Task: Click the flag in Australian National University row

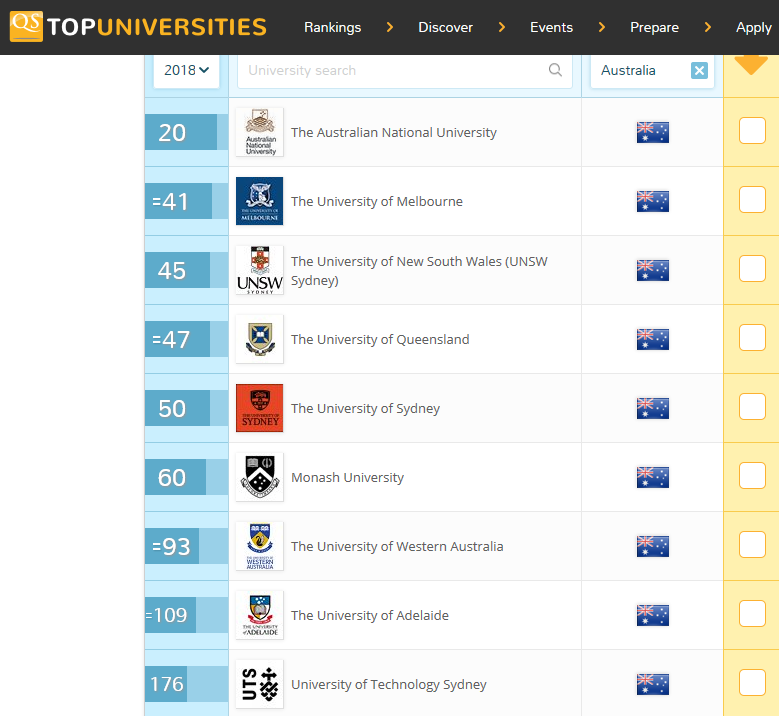Action: coord(653,132)
